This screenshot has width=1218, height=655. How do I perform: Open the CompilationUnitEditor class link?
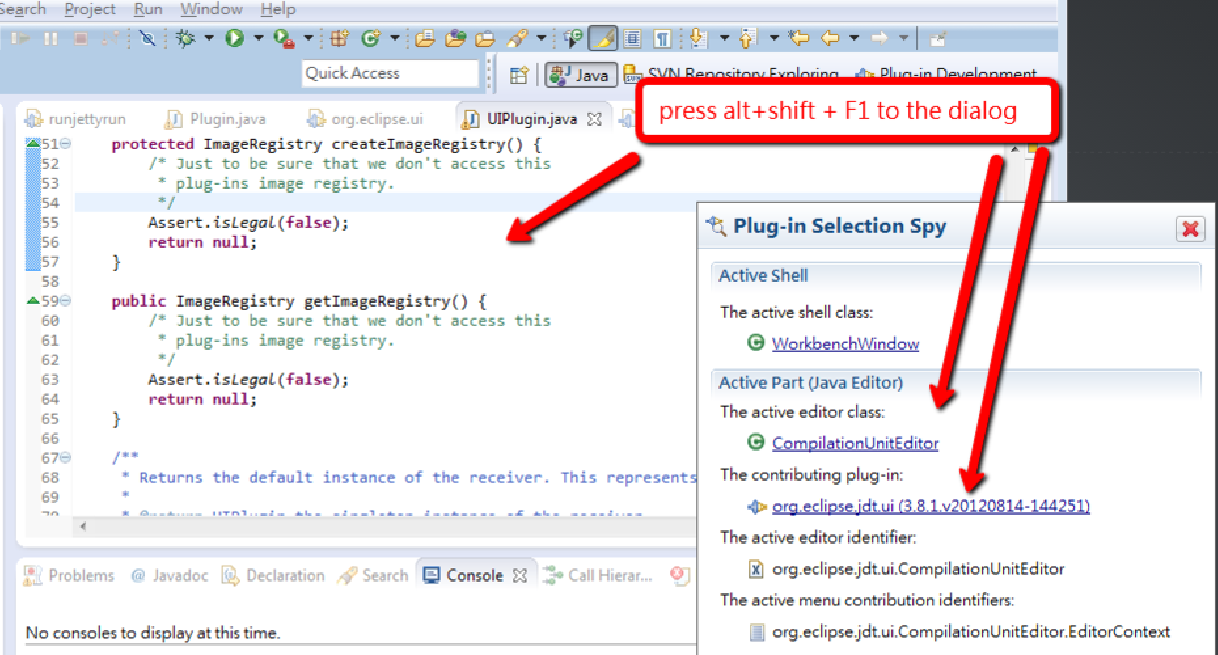pos(855,443)
